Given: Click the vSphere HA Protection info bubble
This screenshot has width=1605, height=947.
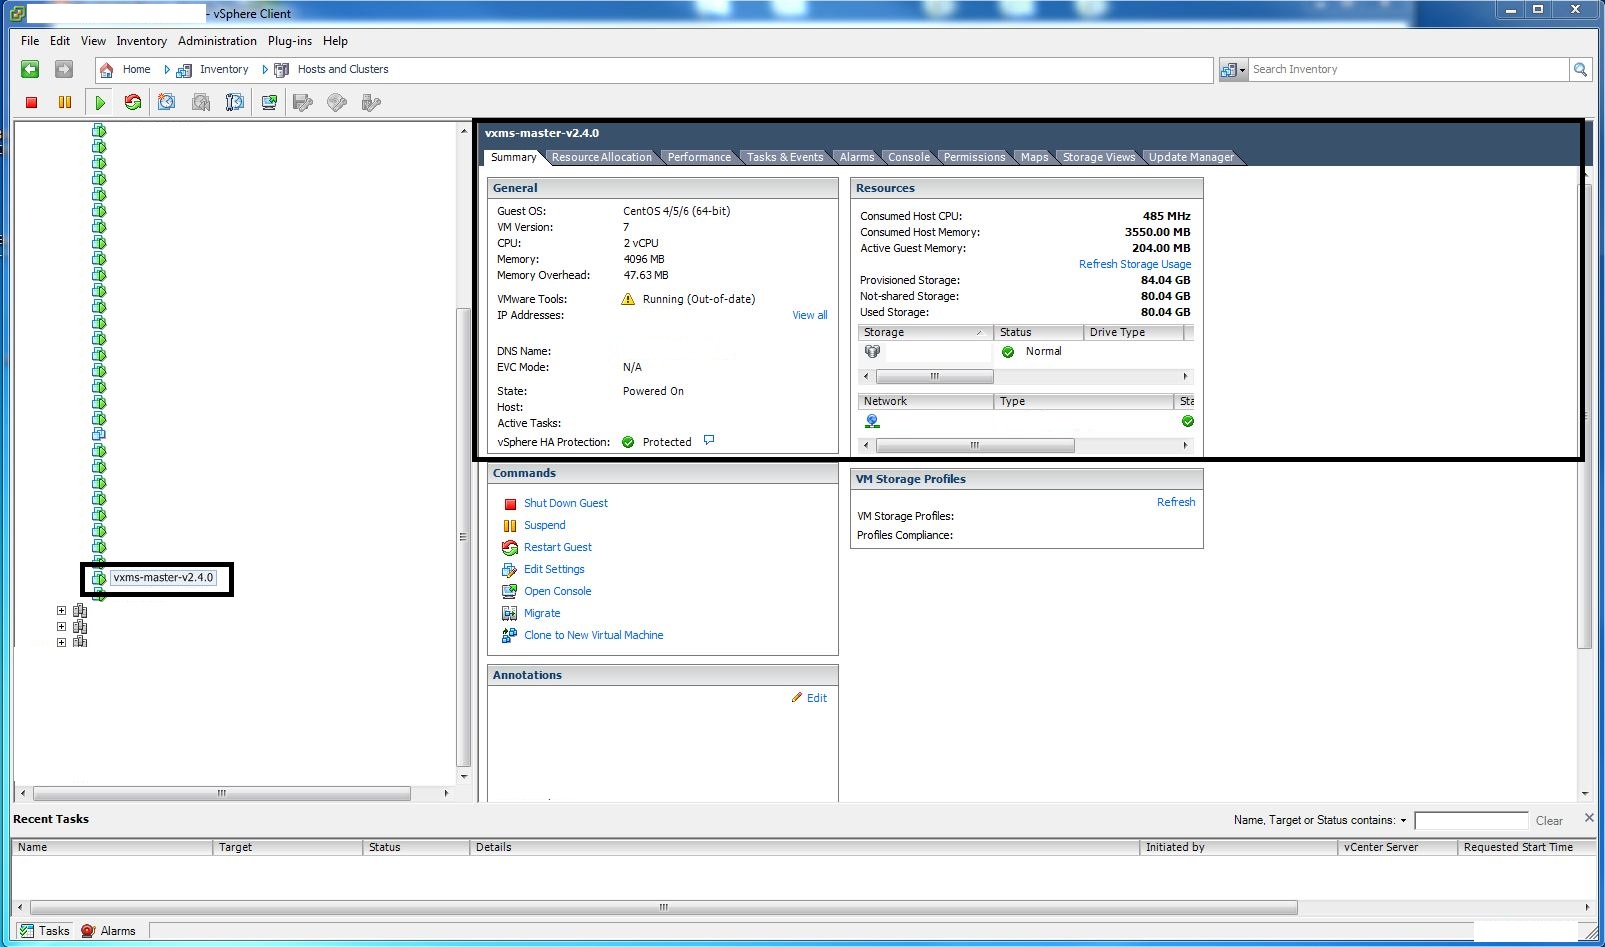Looking at the screenshot, I should pyautogui.click(x=709, y=440).
